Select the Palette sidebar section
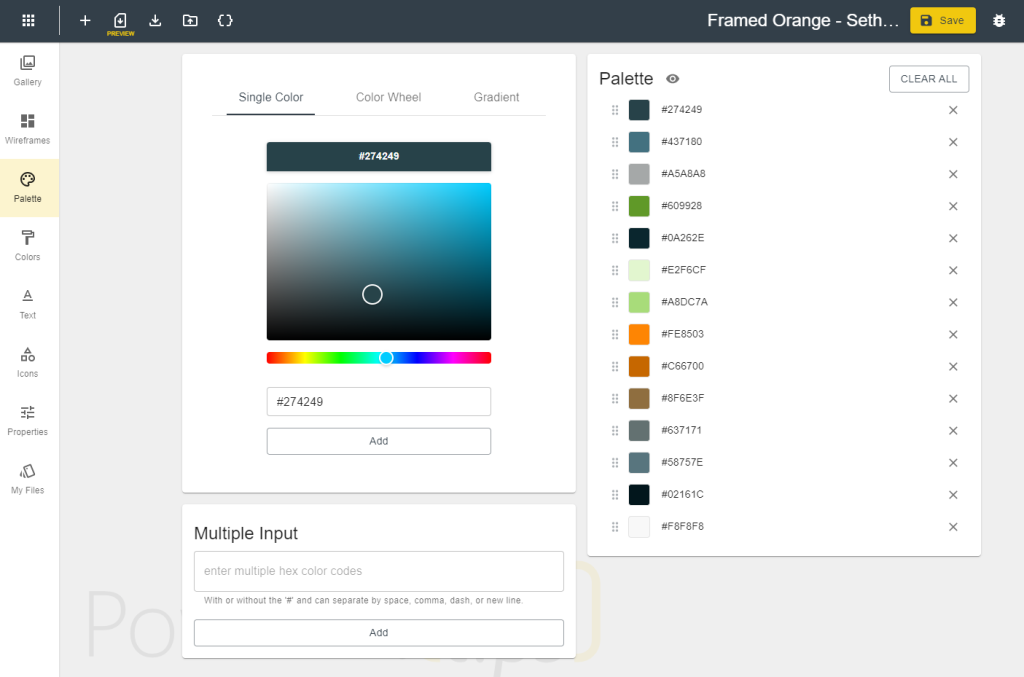Viewport: 1024px width, 677px height. (27, 188)
